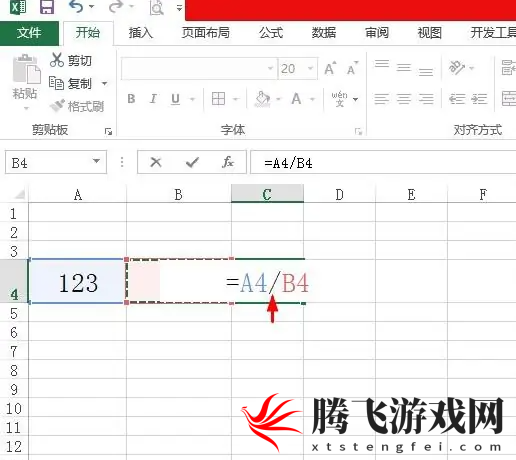Click the Insert Function fx icon
The image size is (516, 460).
[228, 162]
